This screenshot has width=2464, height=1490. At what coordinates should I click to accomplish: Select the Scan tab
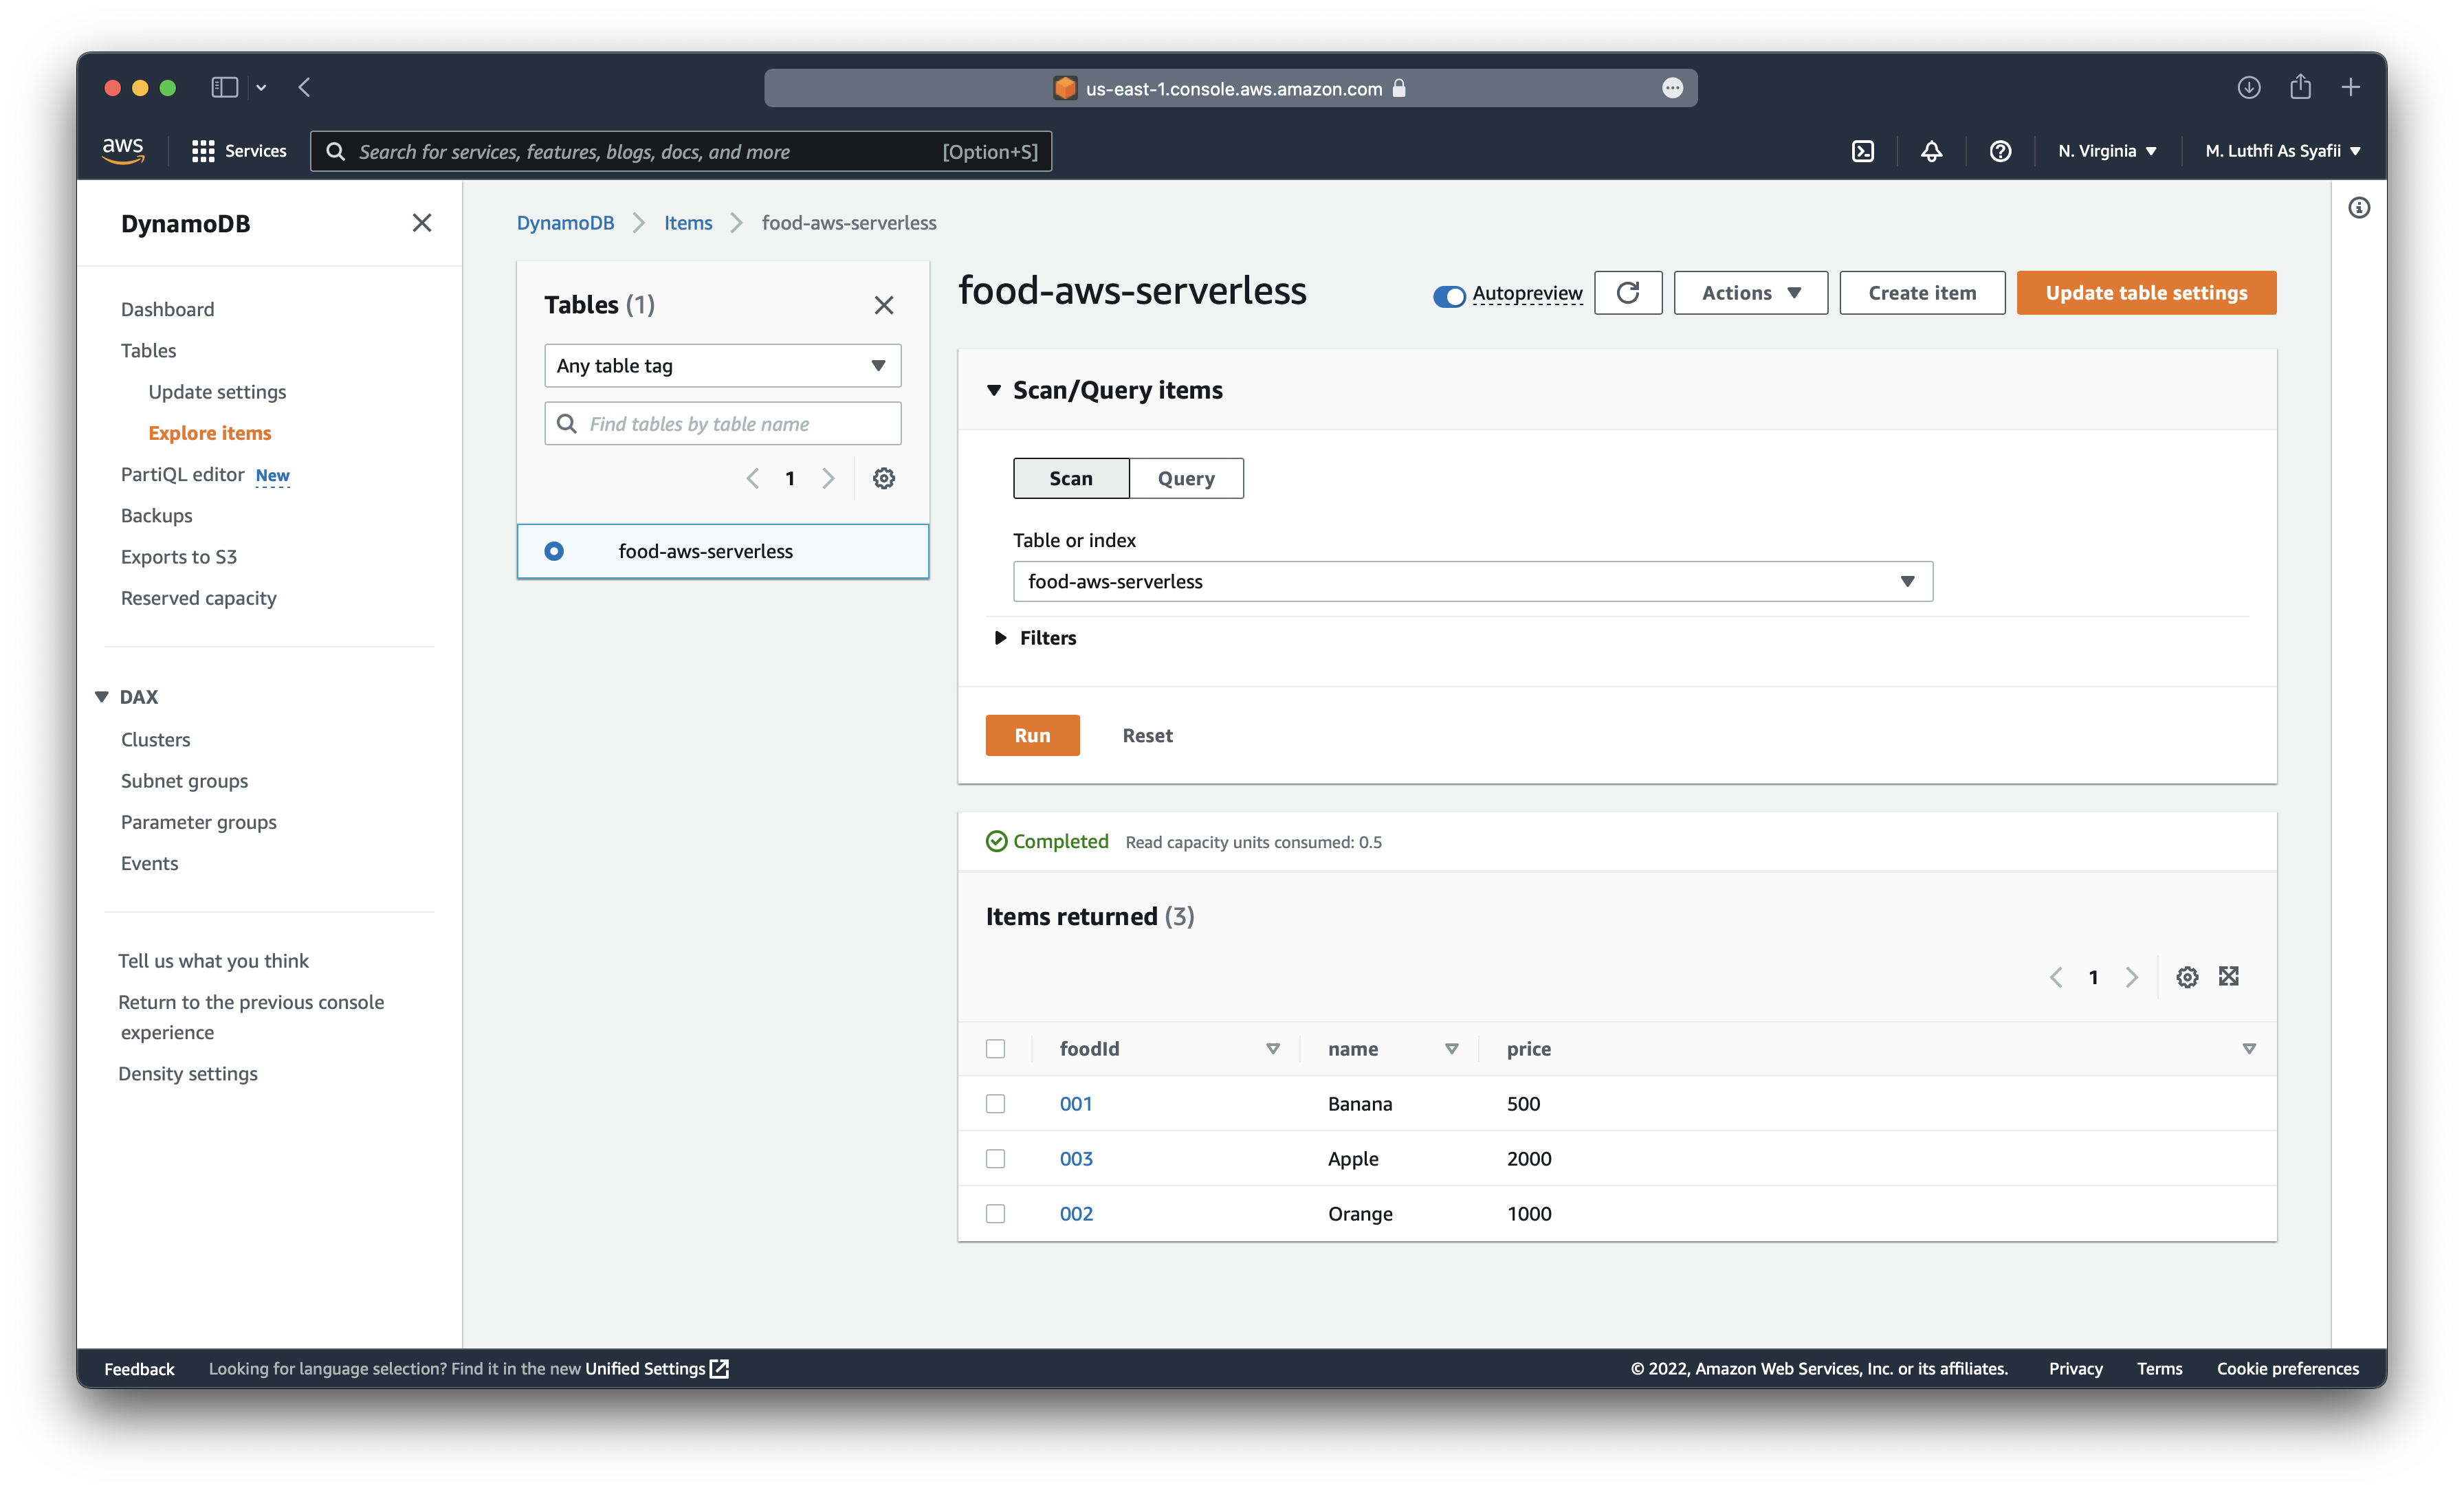[1071, 478]
